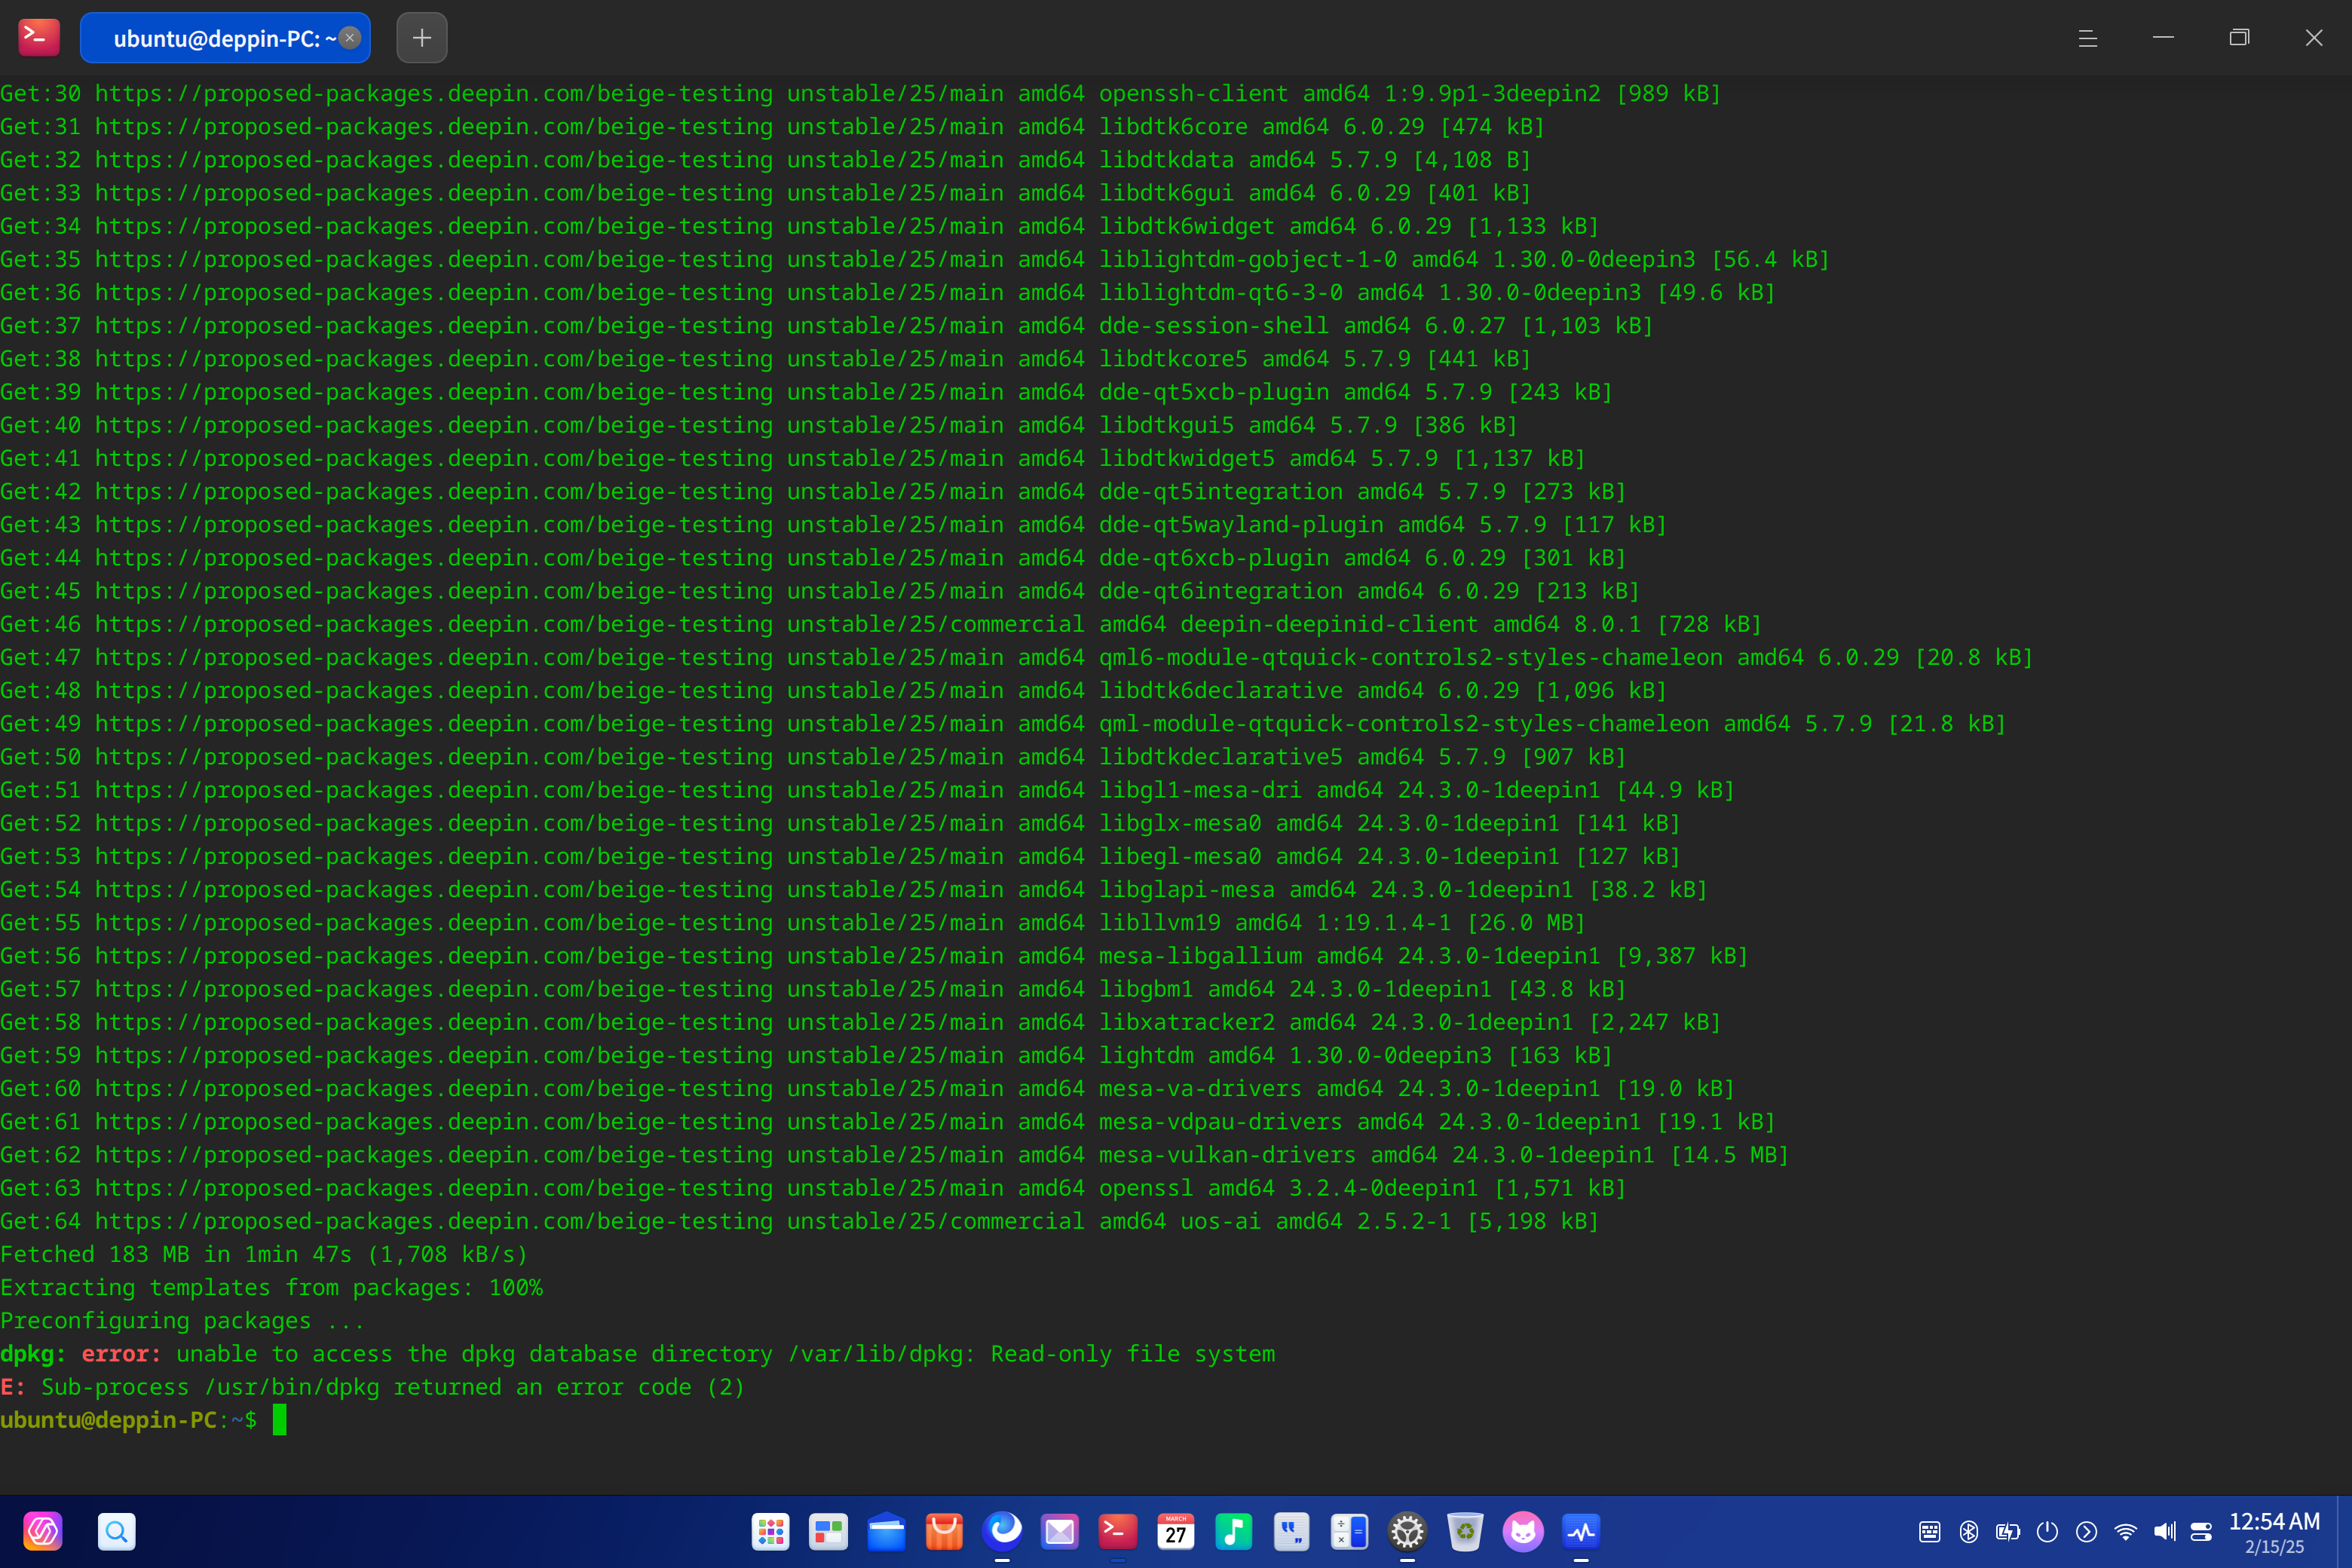Screen dimensions: 2352x1568
Task: Open volume control in tray
Action: (x=2165, y=1531)
